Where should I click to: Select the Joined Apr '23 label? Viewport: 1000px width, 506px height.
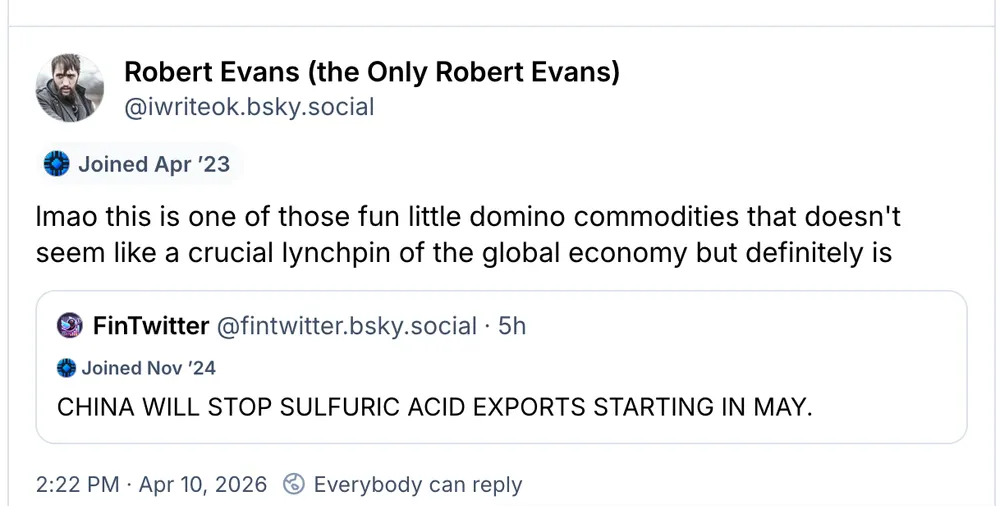click(153, 164)
